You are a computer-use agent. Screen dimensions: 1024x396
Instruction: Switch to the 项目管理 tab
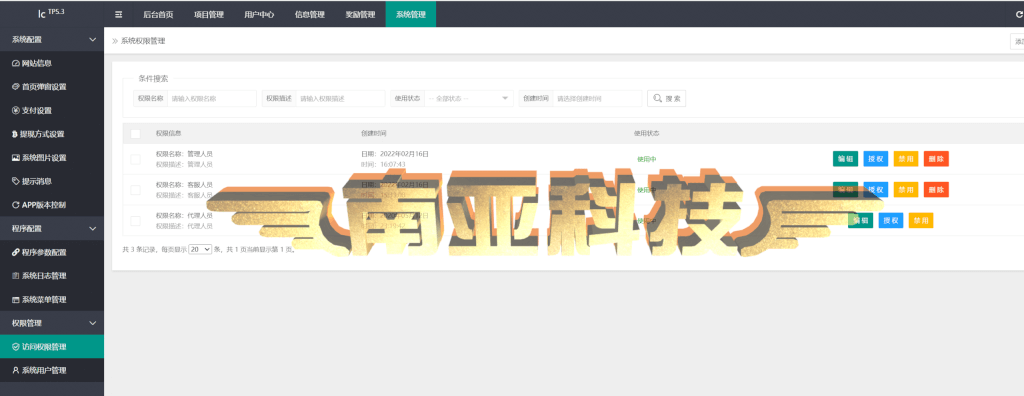(209, 14)
